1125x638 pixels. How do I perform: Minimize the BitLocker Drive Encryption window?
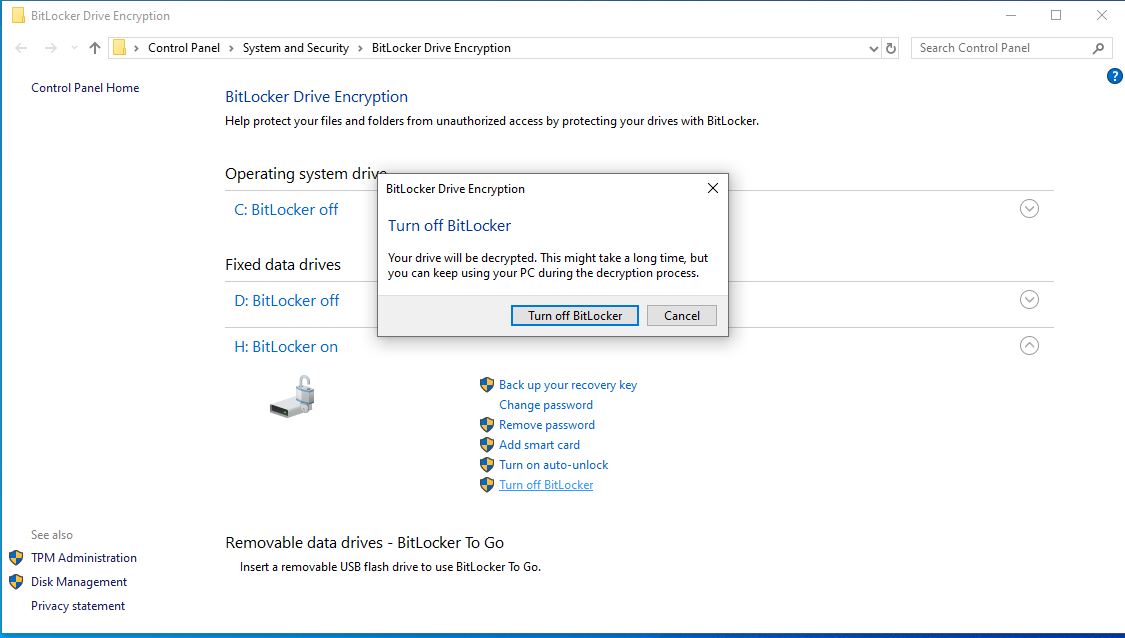tap(1011, 15)
